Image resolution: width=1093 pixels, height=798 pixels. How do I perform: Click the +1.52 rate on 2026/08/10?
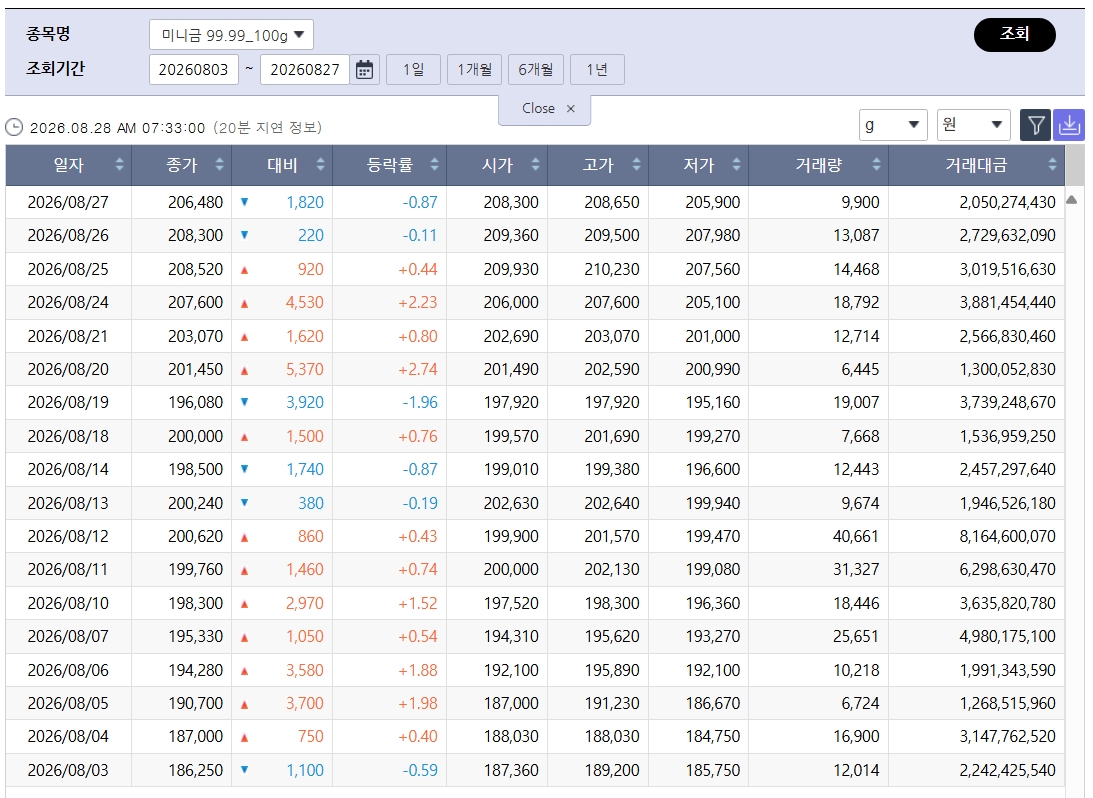point(418,603)
